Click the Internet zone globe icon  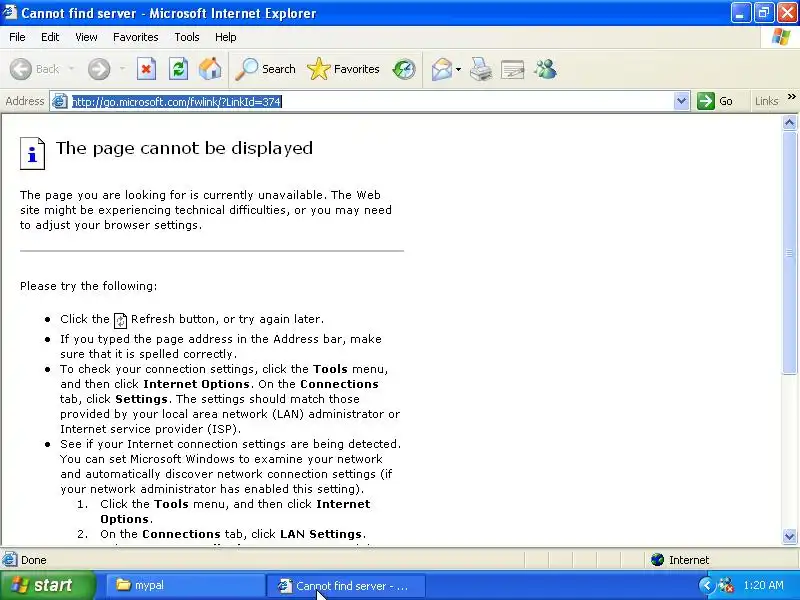657,560
